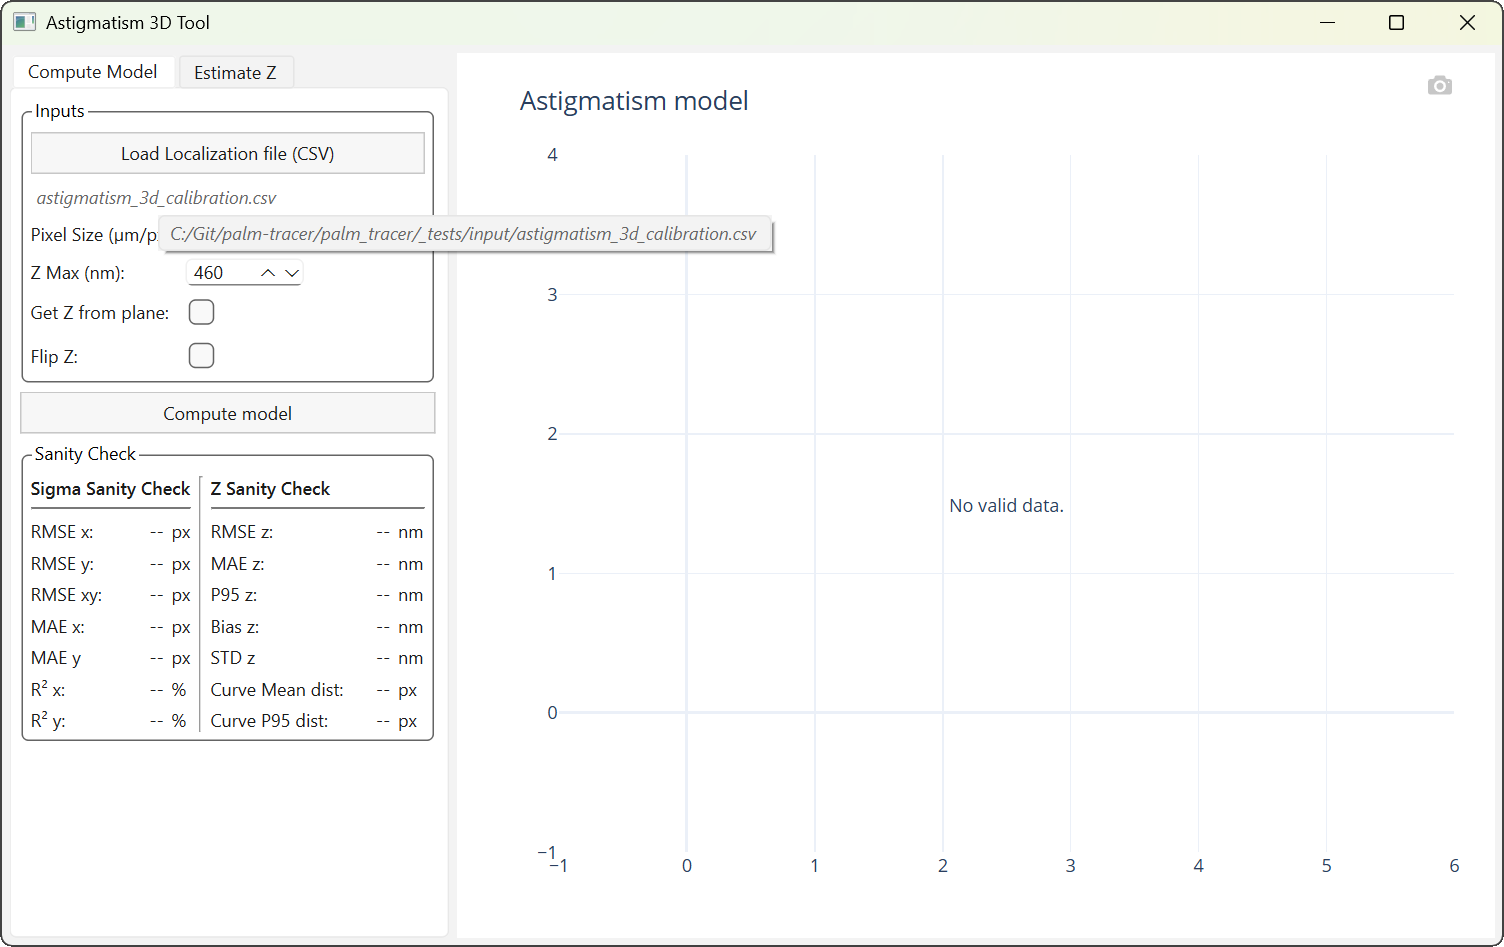Click the tooltip showing the CSV file path
This screenshot has height=947, width=1504.
coord(466,233)
